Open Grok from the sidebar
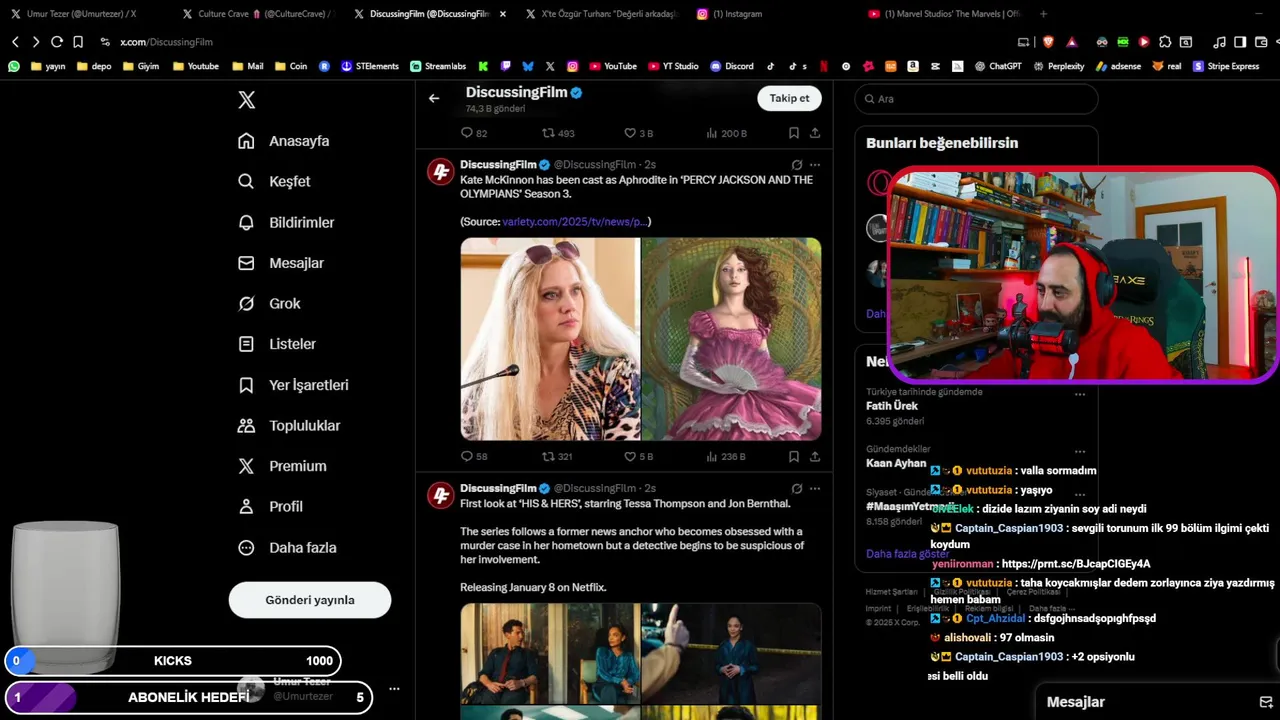The width and height of the screenshot is (1280, 720). pyautogui.click(x=269, y=303)
